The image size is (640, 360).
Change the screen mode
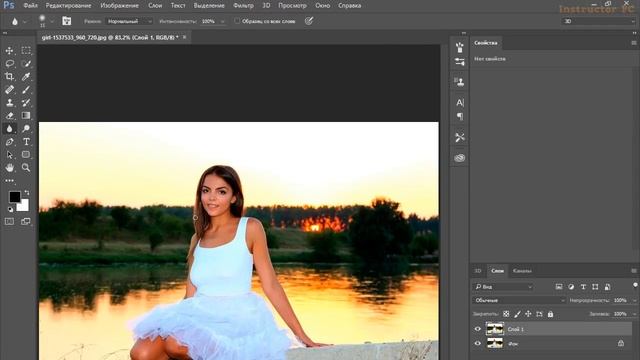point(26,221)
